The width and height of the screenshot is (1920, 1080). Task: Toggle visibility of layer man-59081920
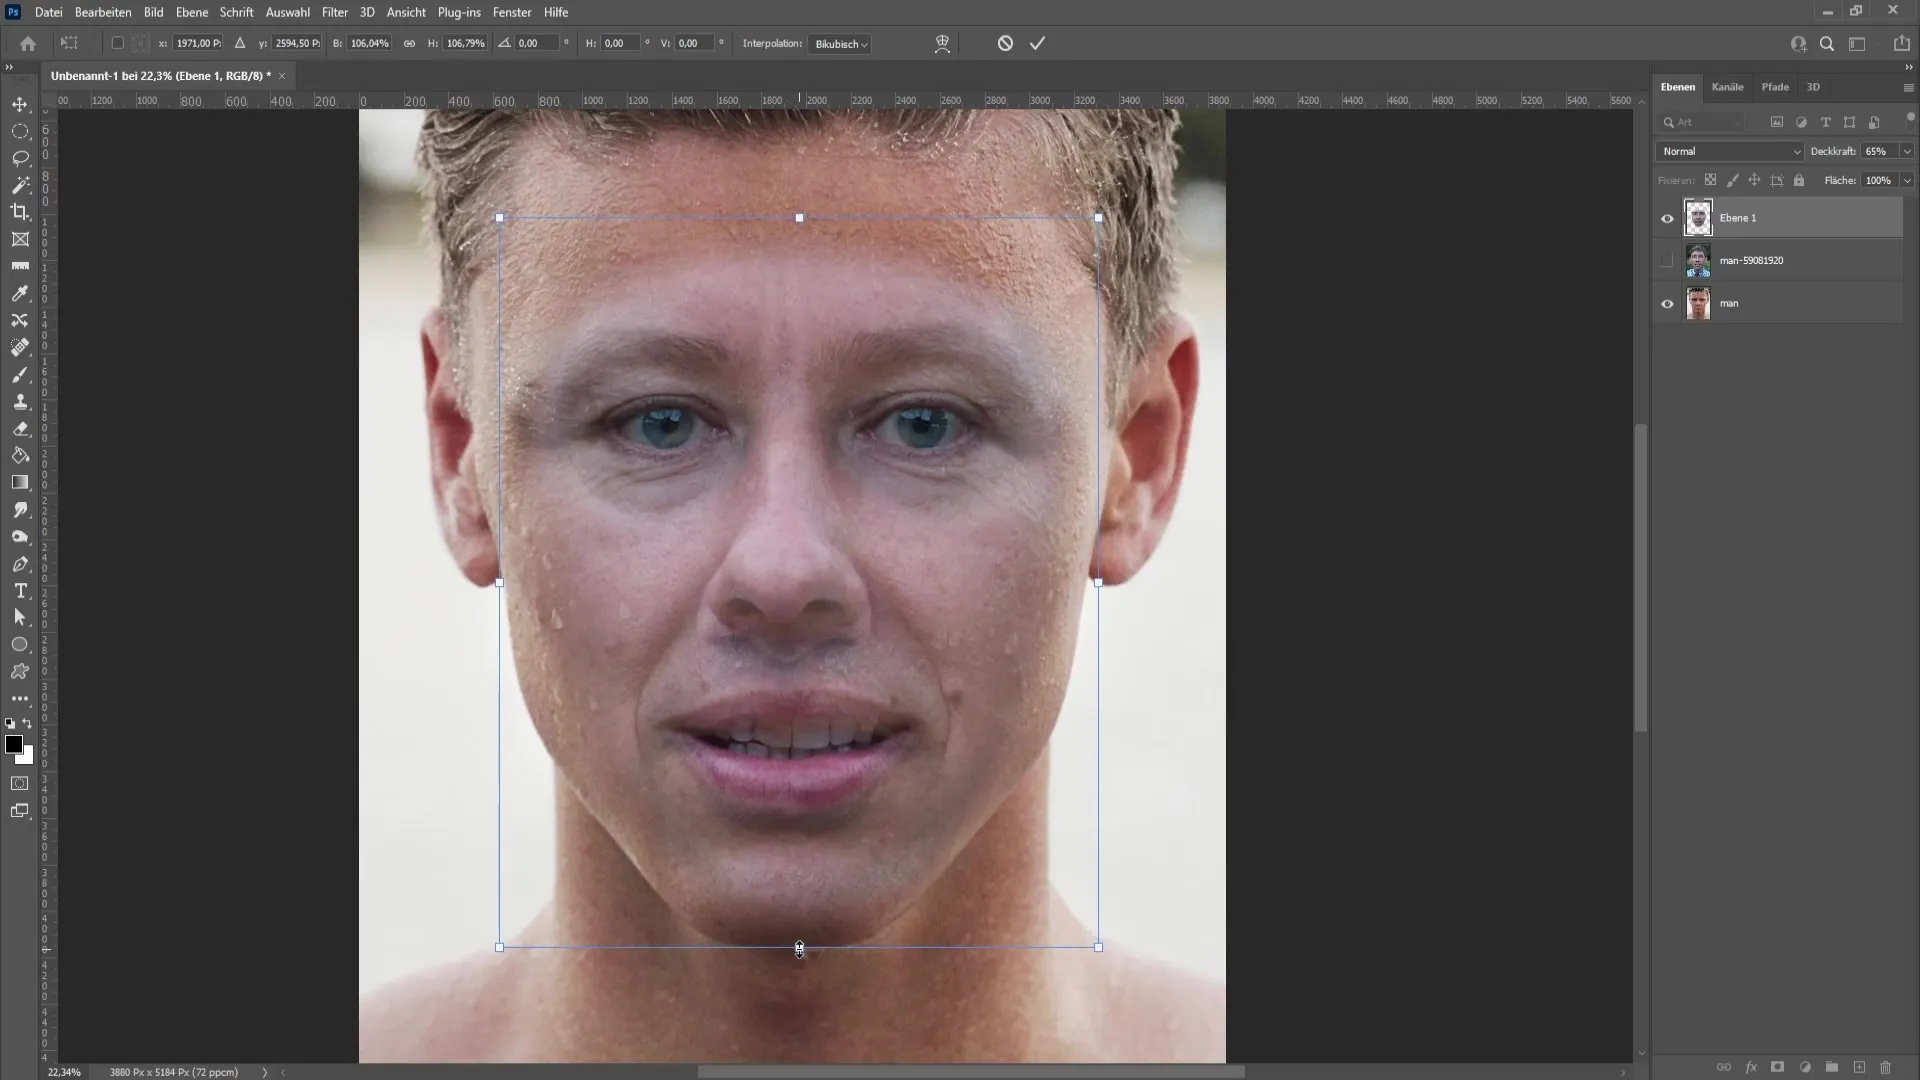click(1667, 260)
